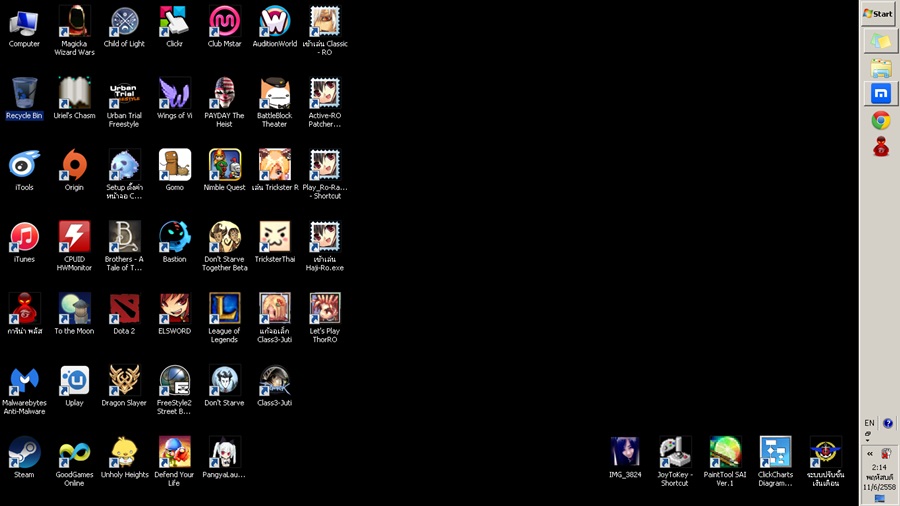900x506 pixels.
Task: Open GoodGames Online shortcut
Action: [74, 462]
